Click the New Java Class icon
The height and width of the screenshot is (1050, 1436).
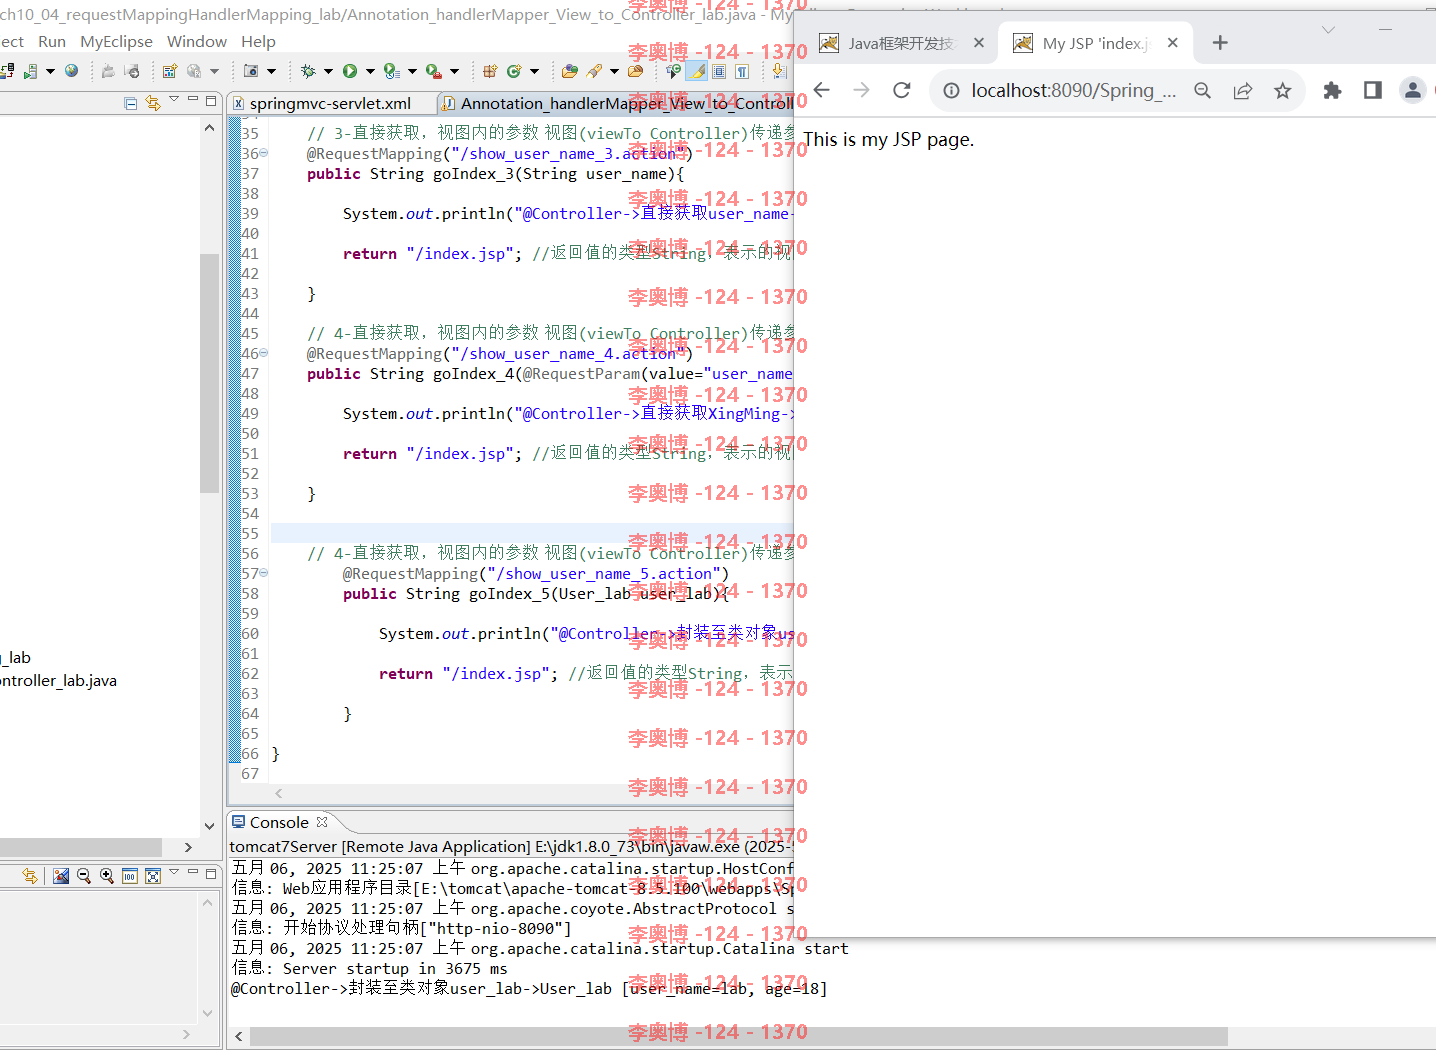514,71
